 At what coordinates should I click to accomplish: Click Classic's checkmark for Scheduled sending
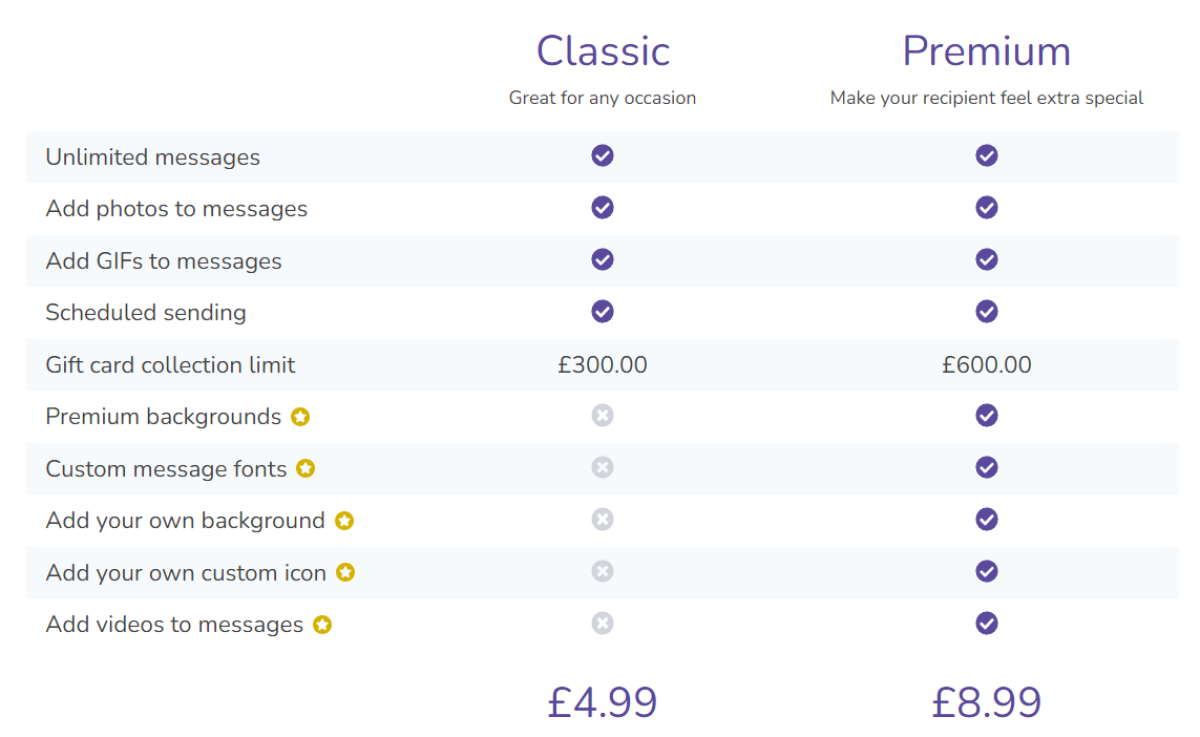[x=602, y=311]
